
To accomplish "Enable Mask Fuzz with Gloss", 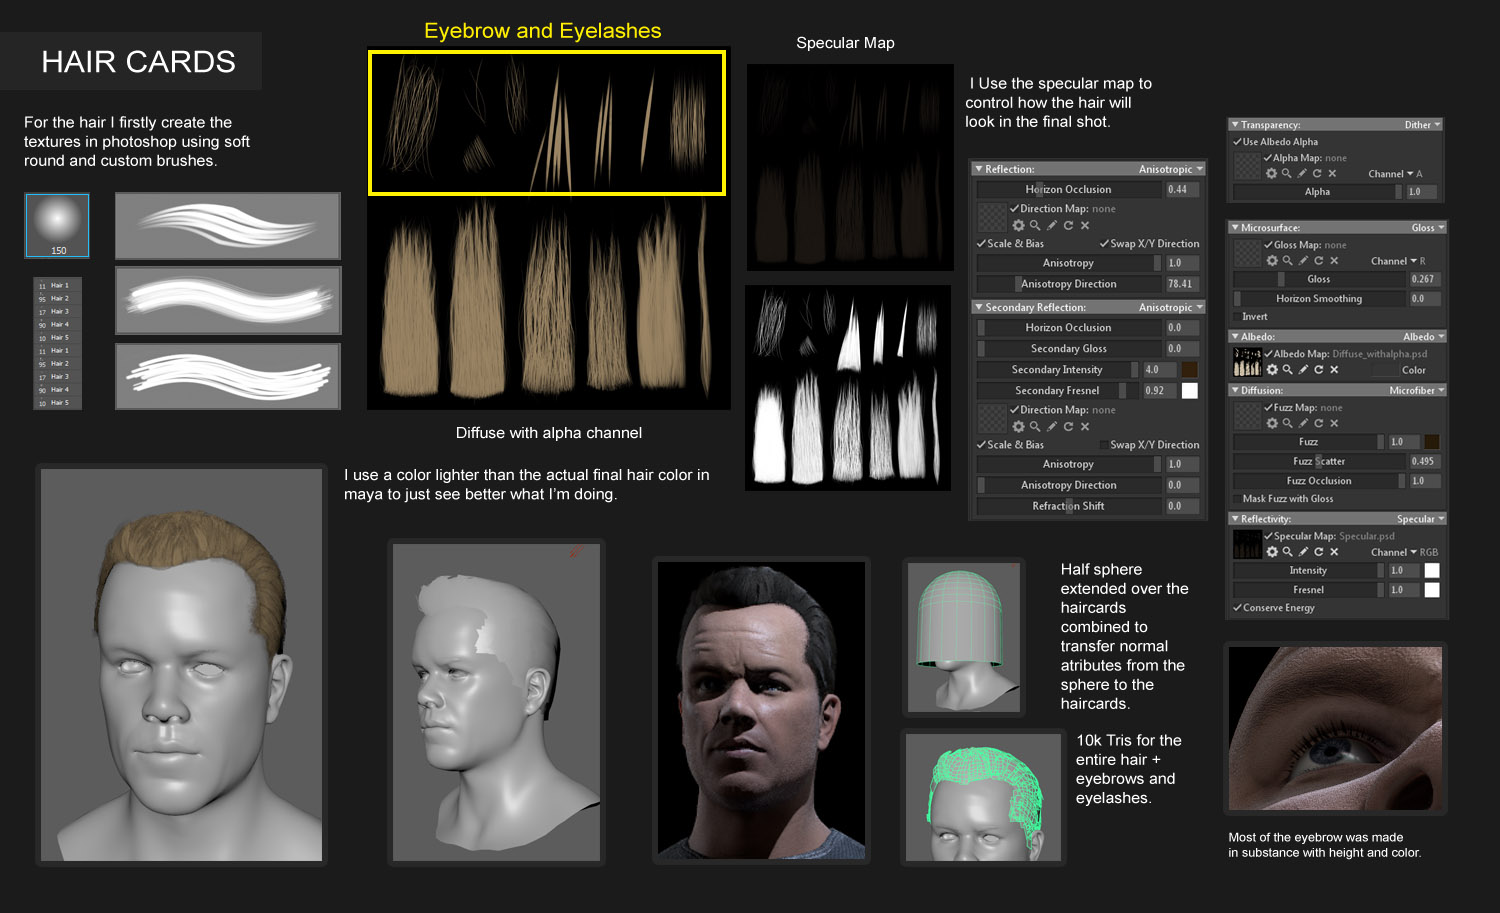I will click(1237, 498).
